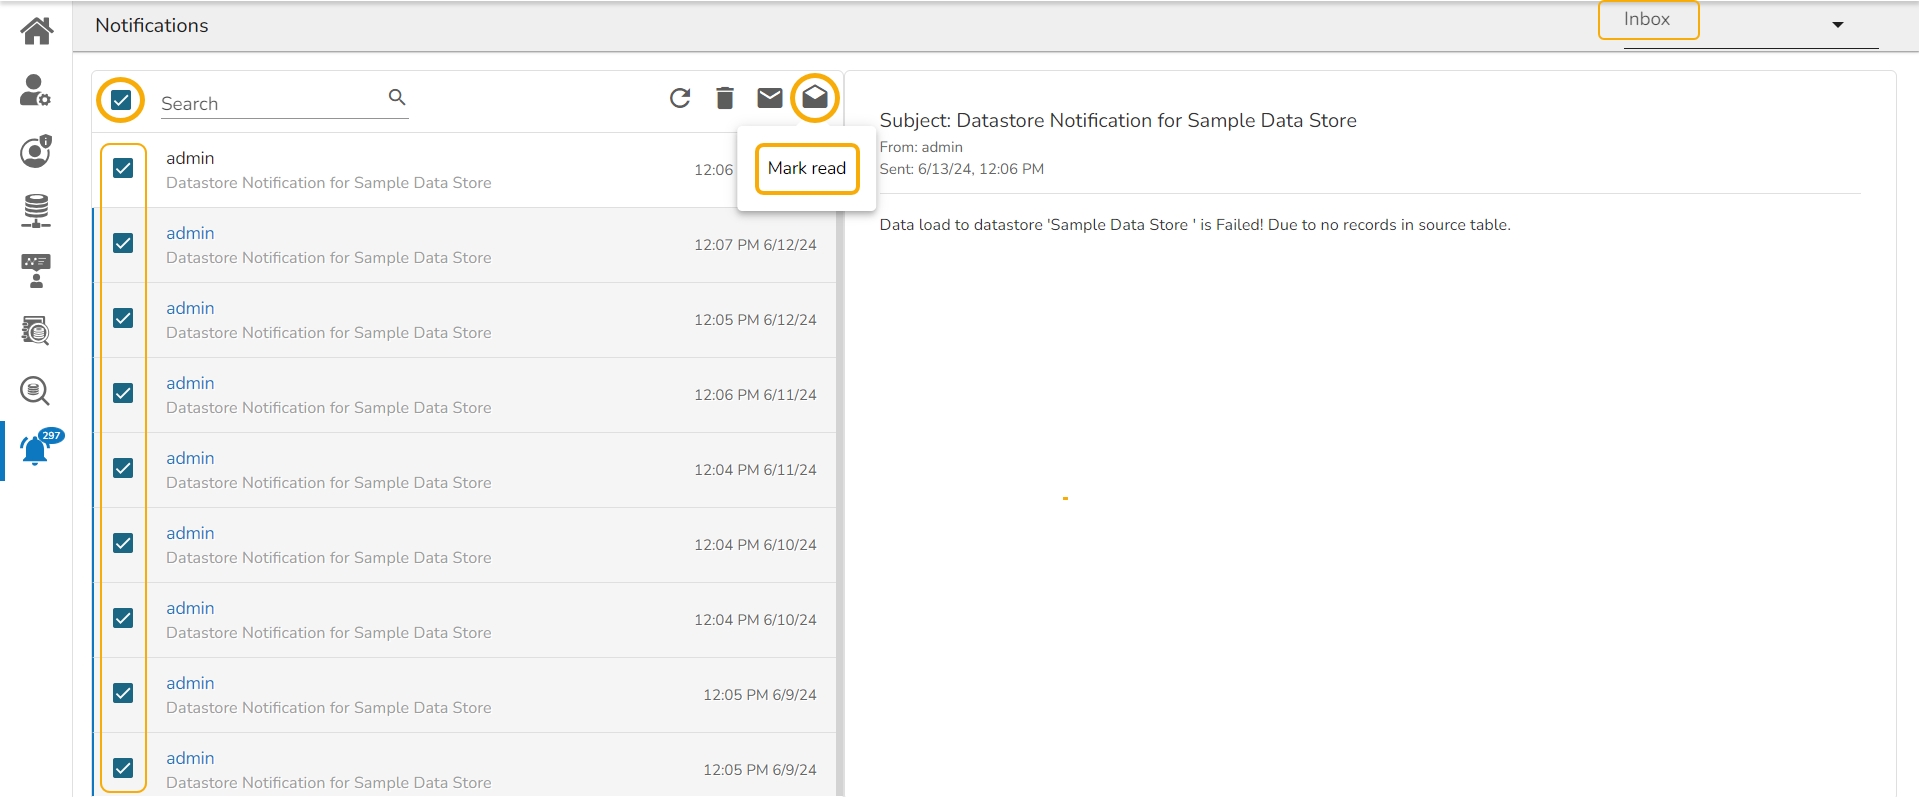Click the Home icon in sidebar
1919x797 pixels.
[x=37, y=31]
